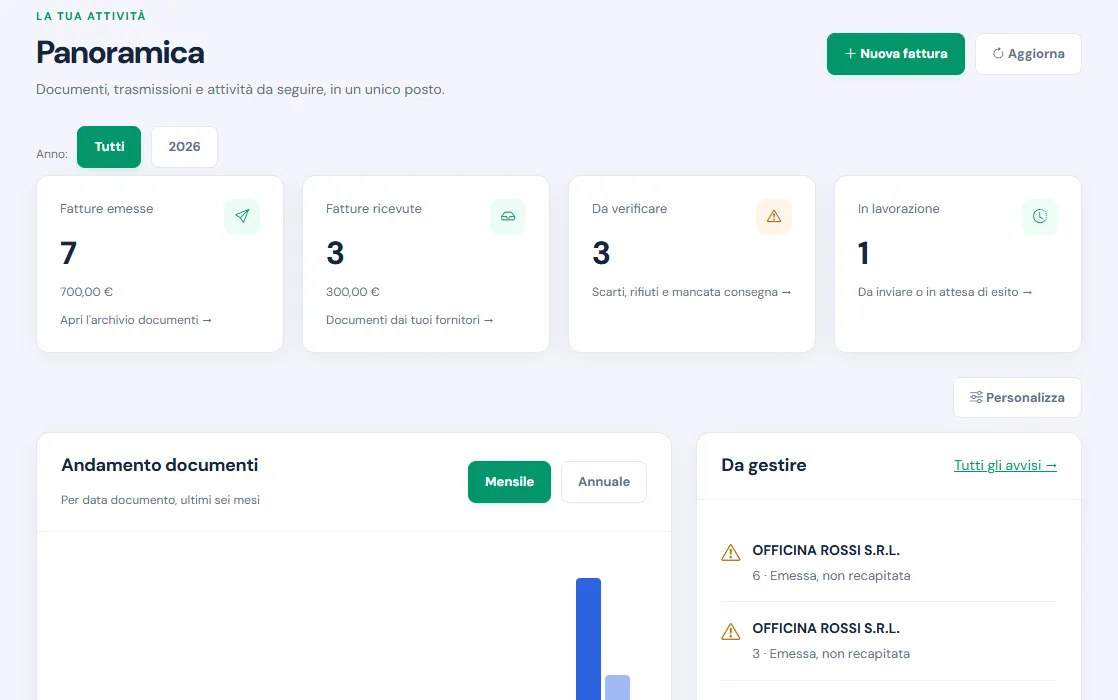Filter the overview by year 2026
The width and height of the screenshot is (1118, 700).
[x=184, y=147]
